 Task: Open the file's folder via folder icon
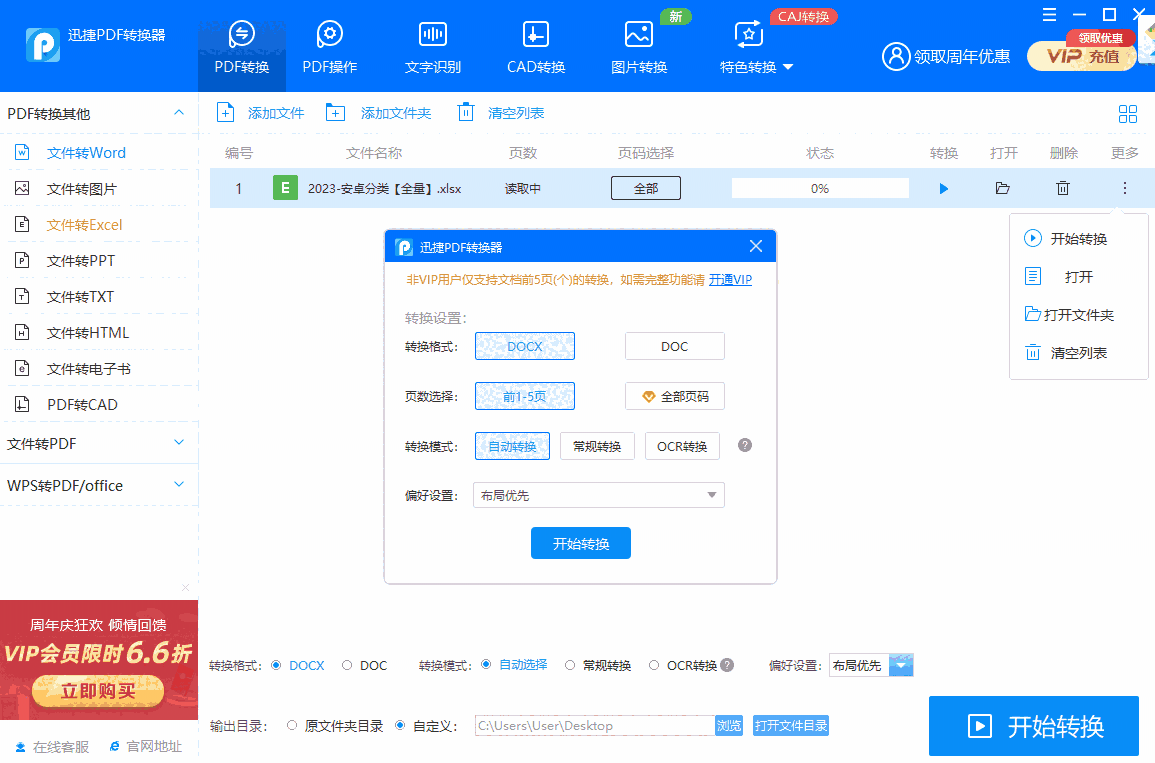point(1002,187)
